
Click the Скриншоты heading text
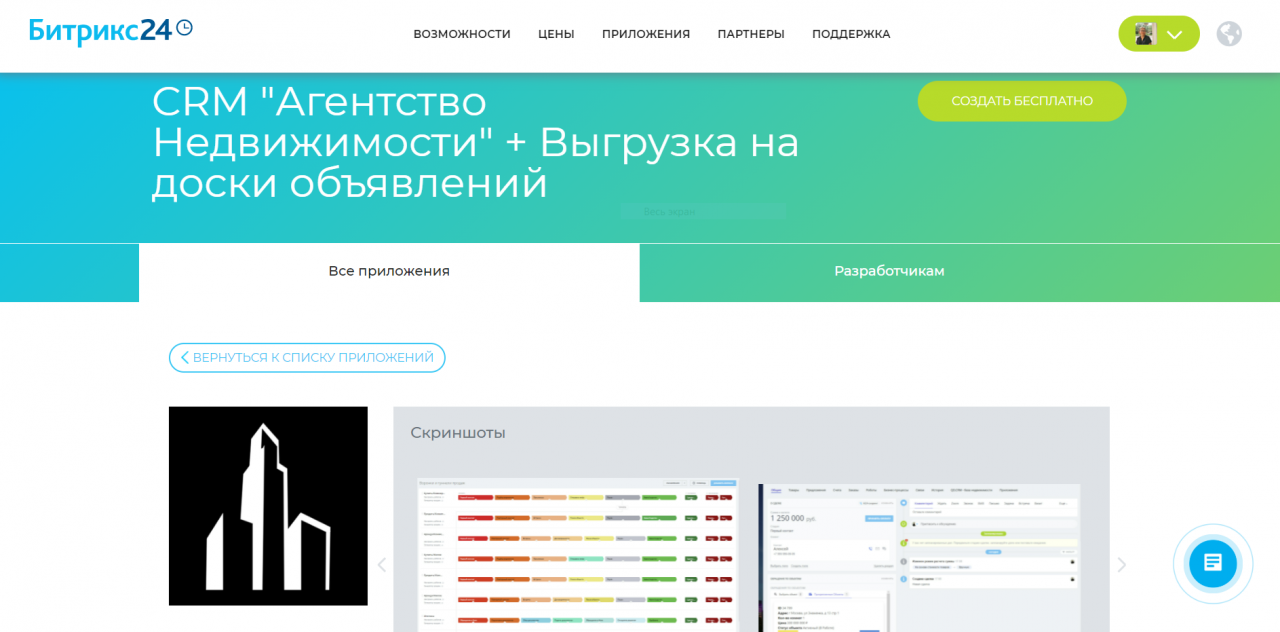(458, 433)
